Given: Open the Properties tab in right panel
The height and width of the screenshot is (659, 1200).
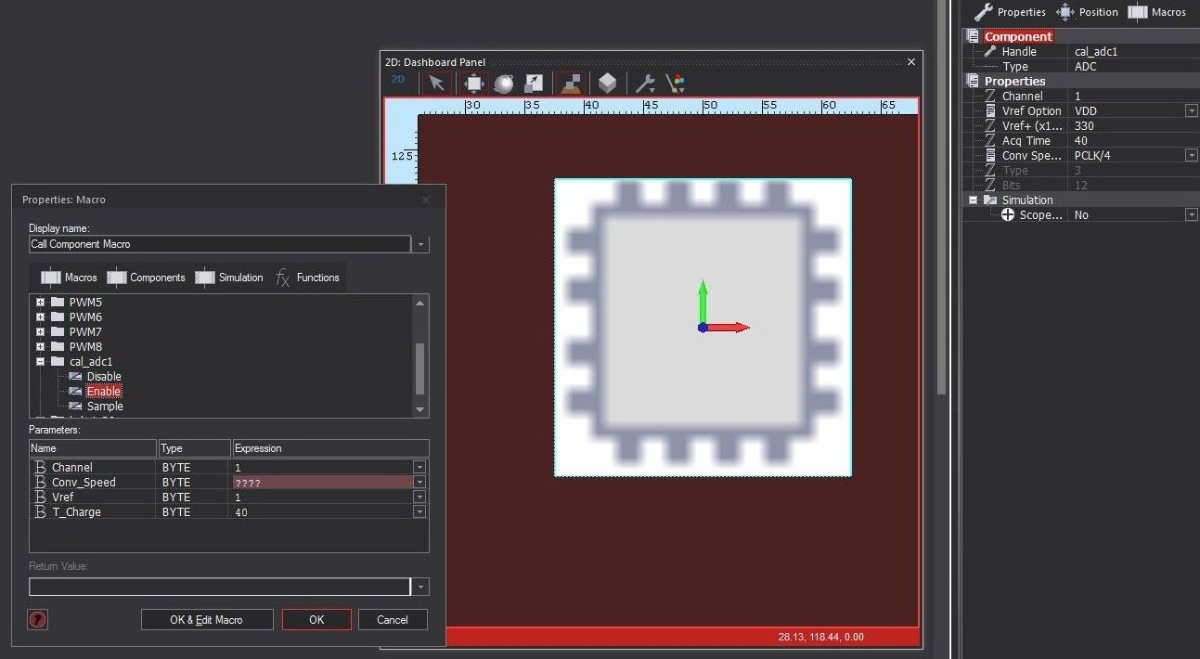Looking at the screenshot, I should coord(1009,12).
